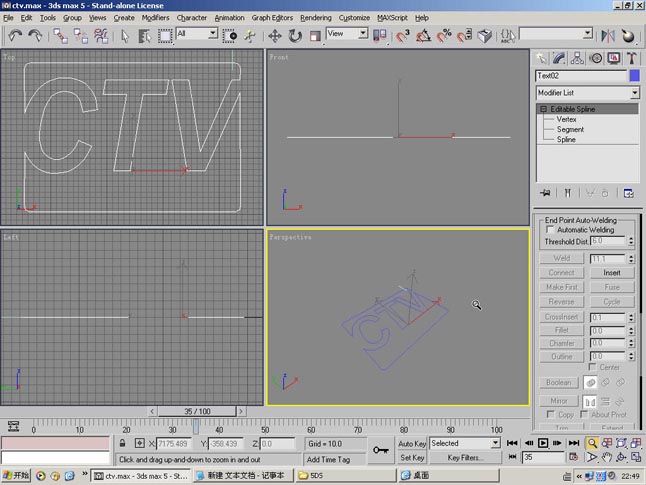This screenshot has width=646, height=485.
Task: Select the Segment sub-object level
Action: (570, 129)
